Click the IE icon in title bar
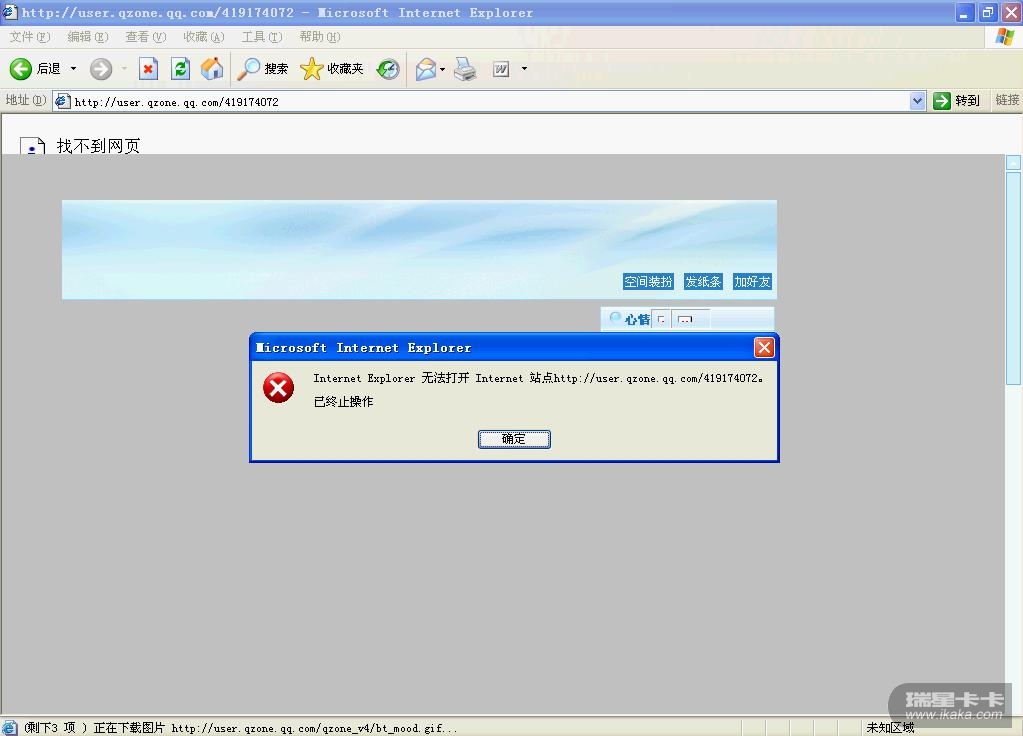The height and width of the screenshot is (736, 1023). tap(10, 11)
